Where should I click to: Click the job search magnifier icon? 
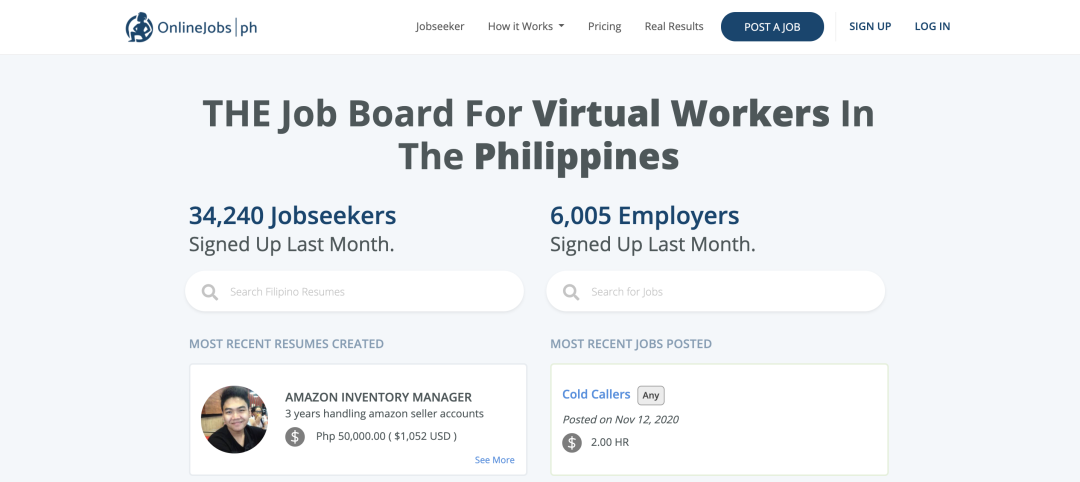571,292
